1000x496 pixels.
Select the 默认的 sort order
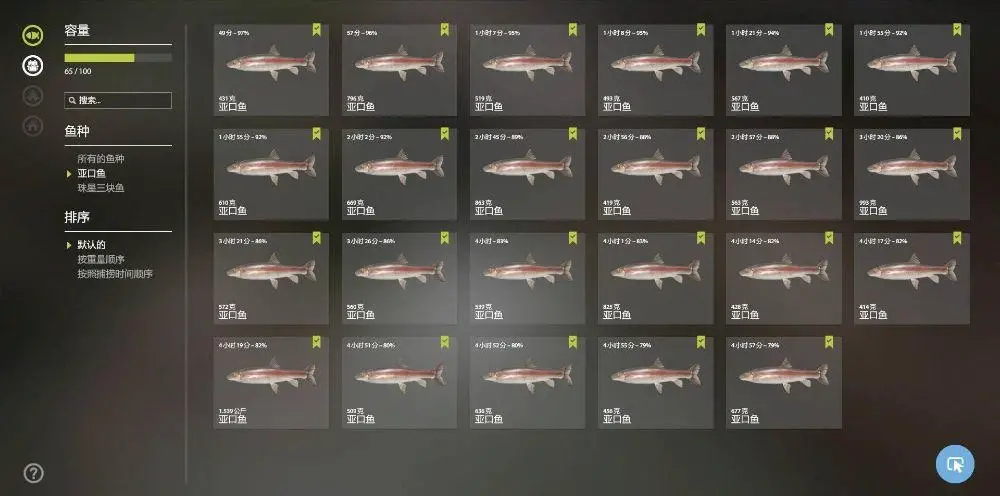[91, 245]
